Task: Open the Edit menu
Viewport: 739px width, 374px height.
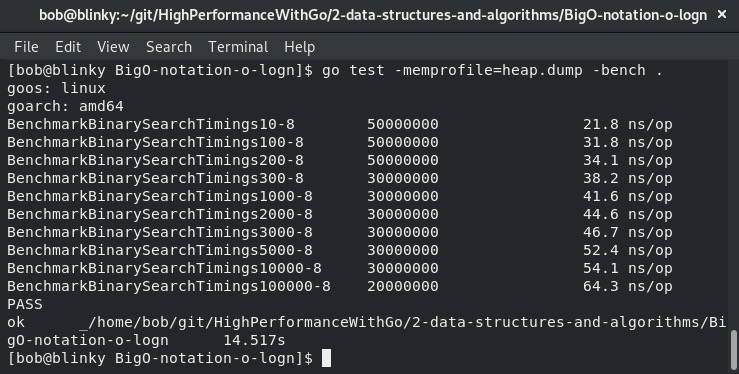Action: (68, 47)
